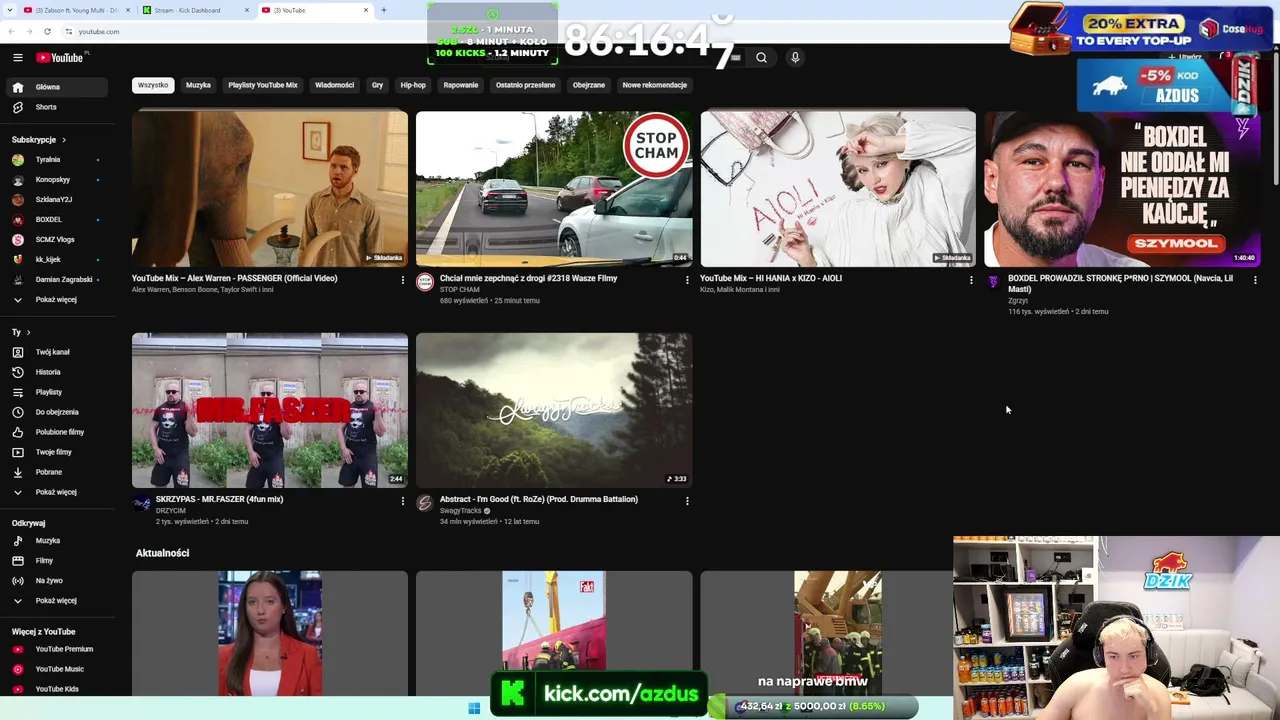The height and width of the screenshot is (720, 1280).
Task: Open options menu for HI HANIA x KIZO mix
Action: [x=971, y=280]
